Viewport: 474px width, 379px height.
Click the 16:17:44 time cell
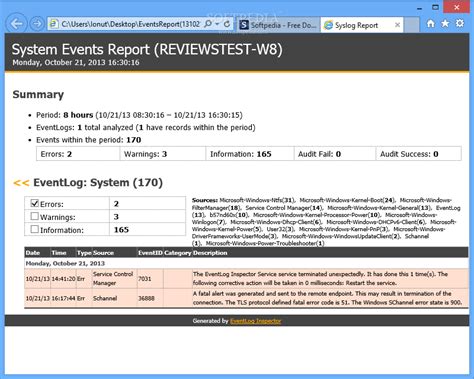tap(63, 298)
